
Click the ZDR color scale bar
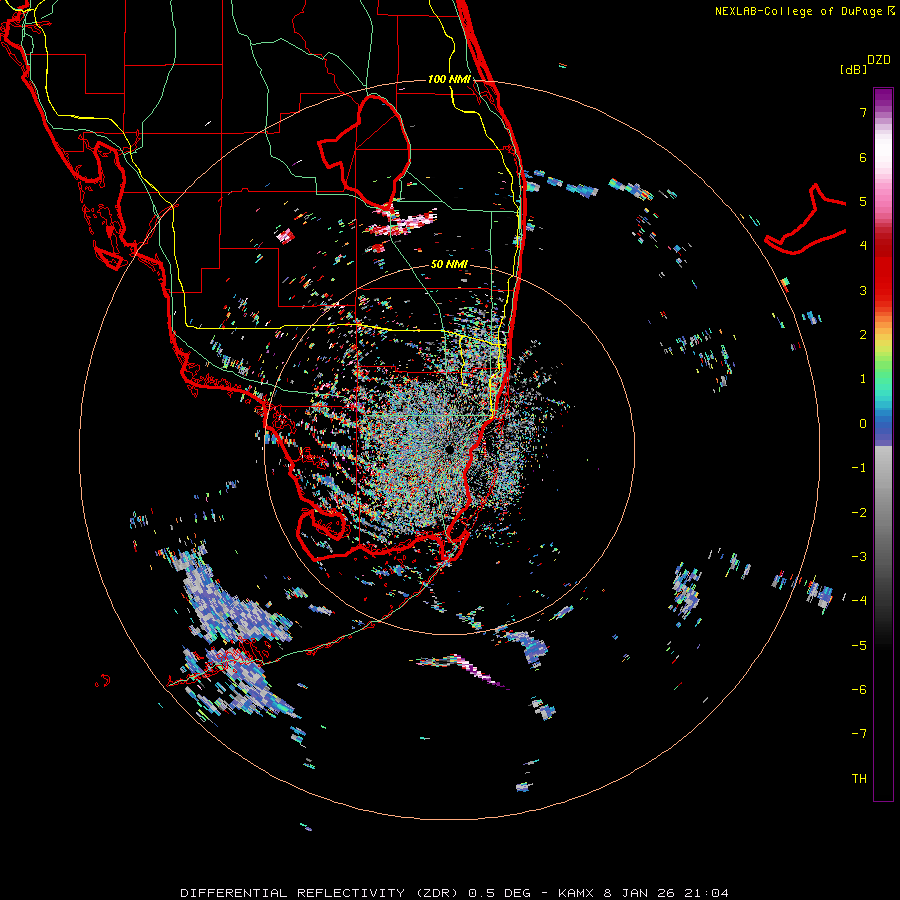click(883, 444)
